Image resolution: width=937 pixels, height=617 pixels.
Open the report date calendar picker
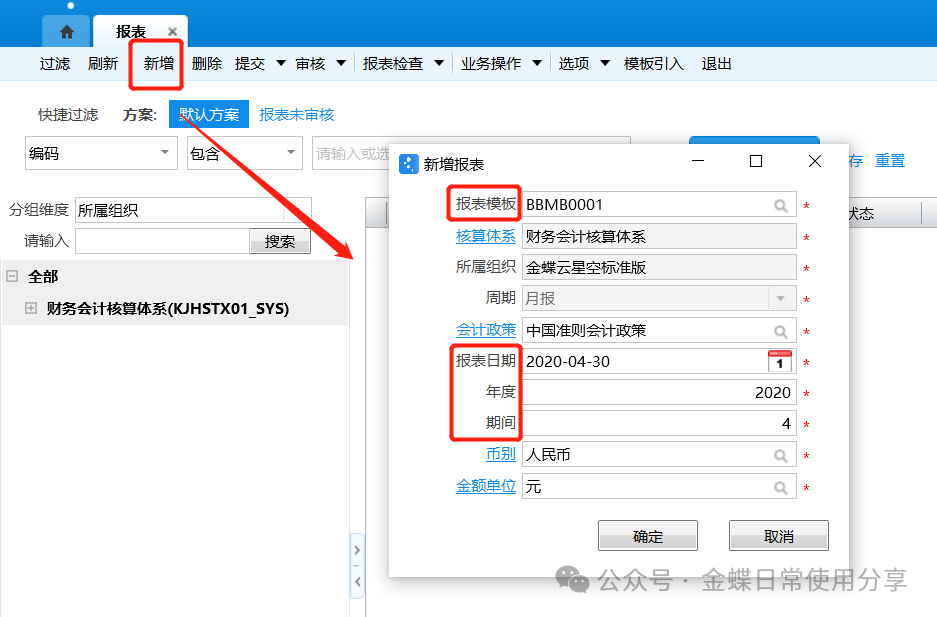(779, 361)
